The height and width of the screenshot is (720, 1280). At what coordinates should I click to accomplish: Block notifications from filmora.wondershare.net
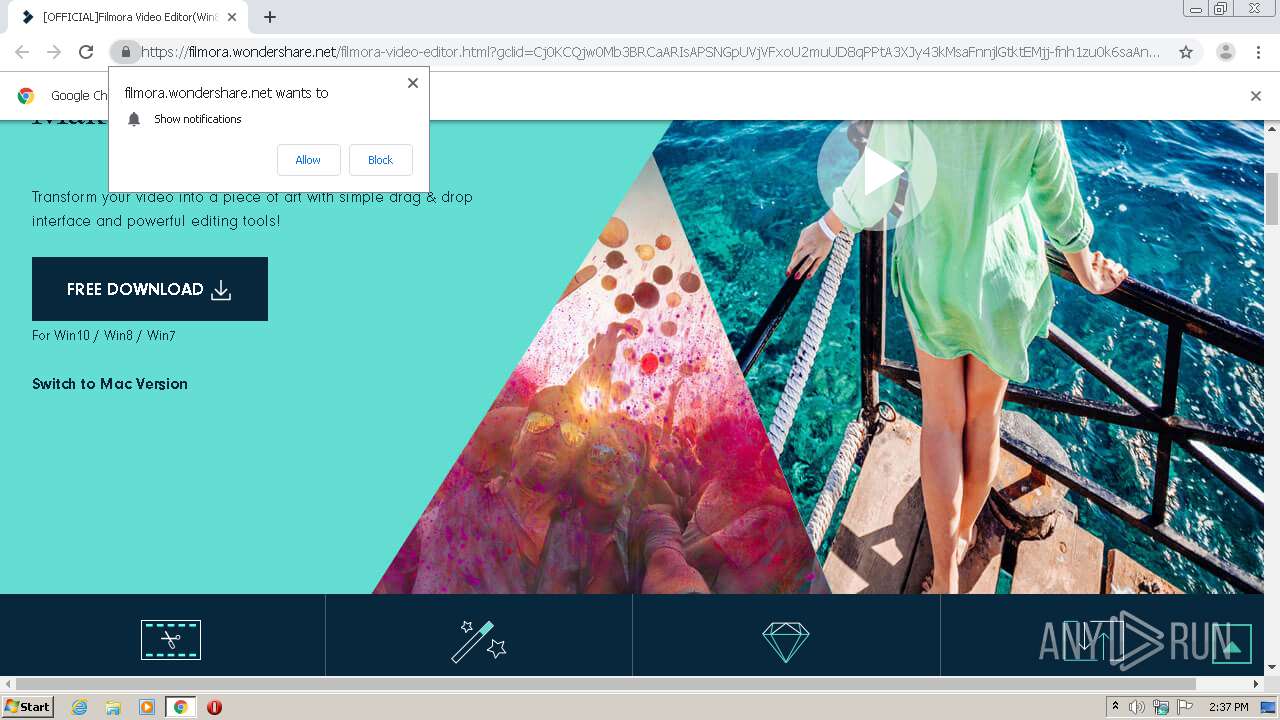(x=380, y=160)
